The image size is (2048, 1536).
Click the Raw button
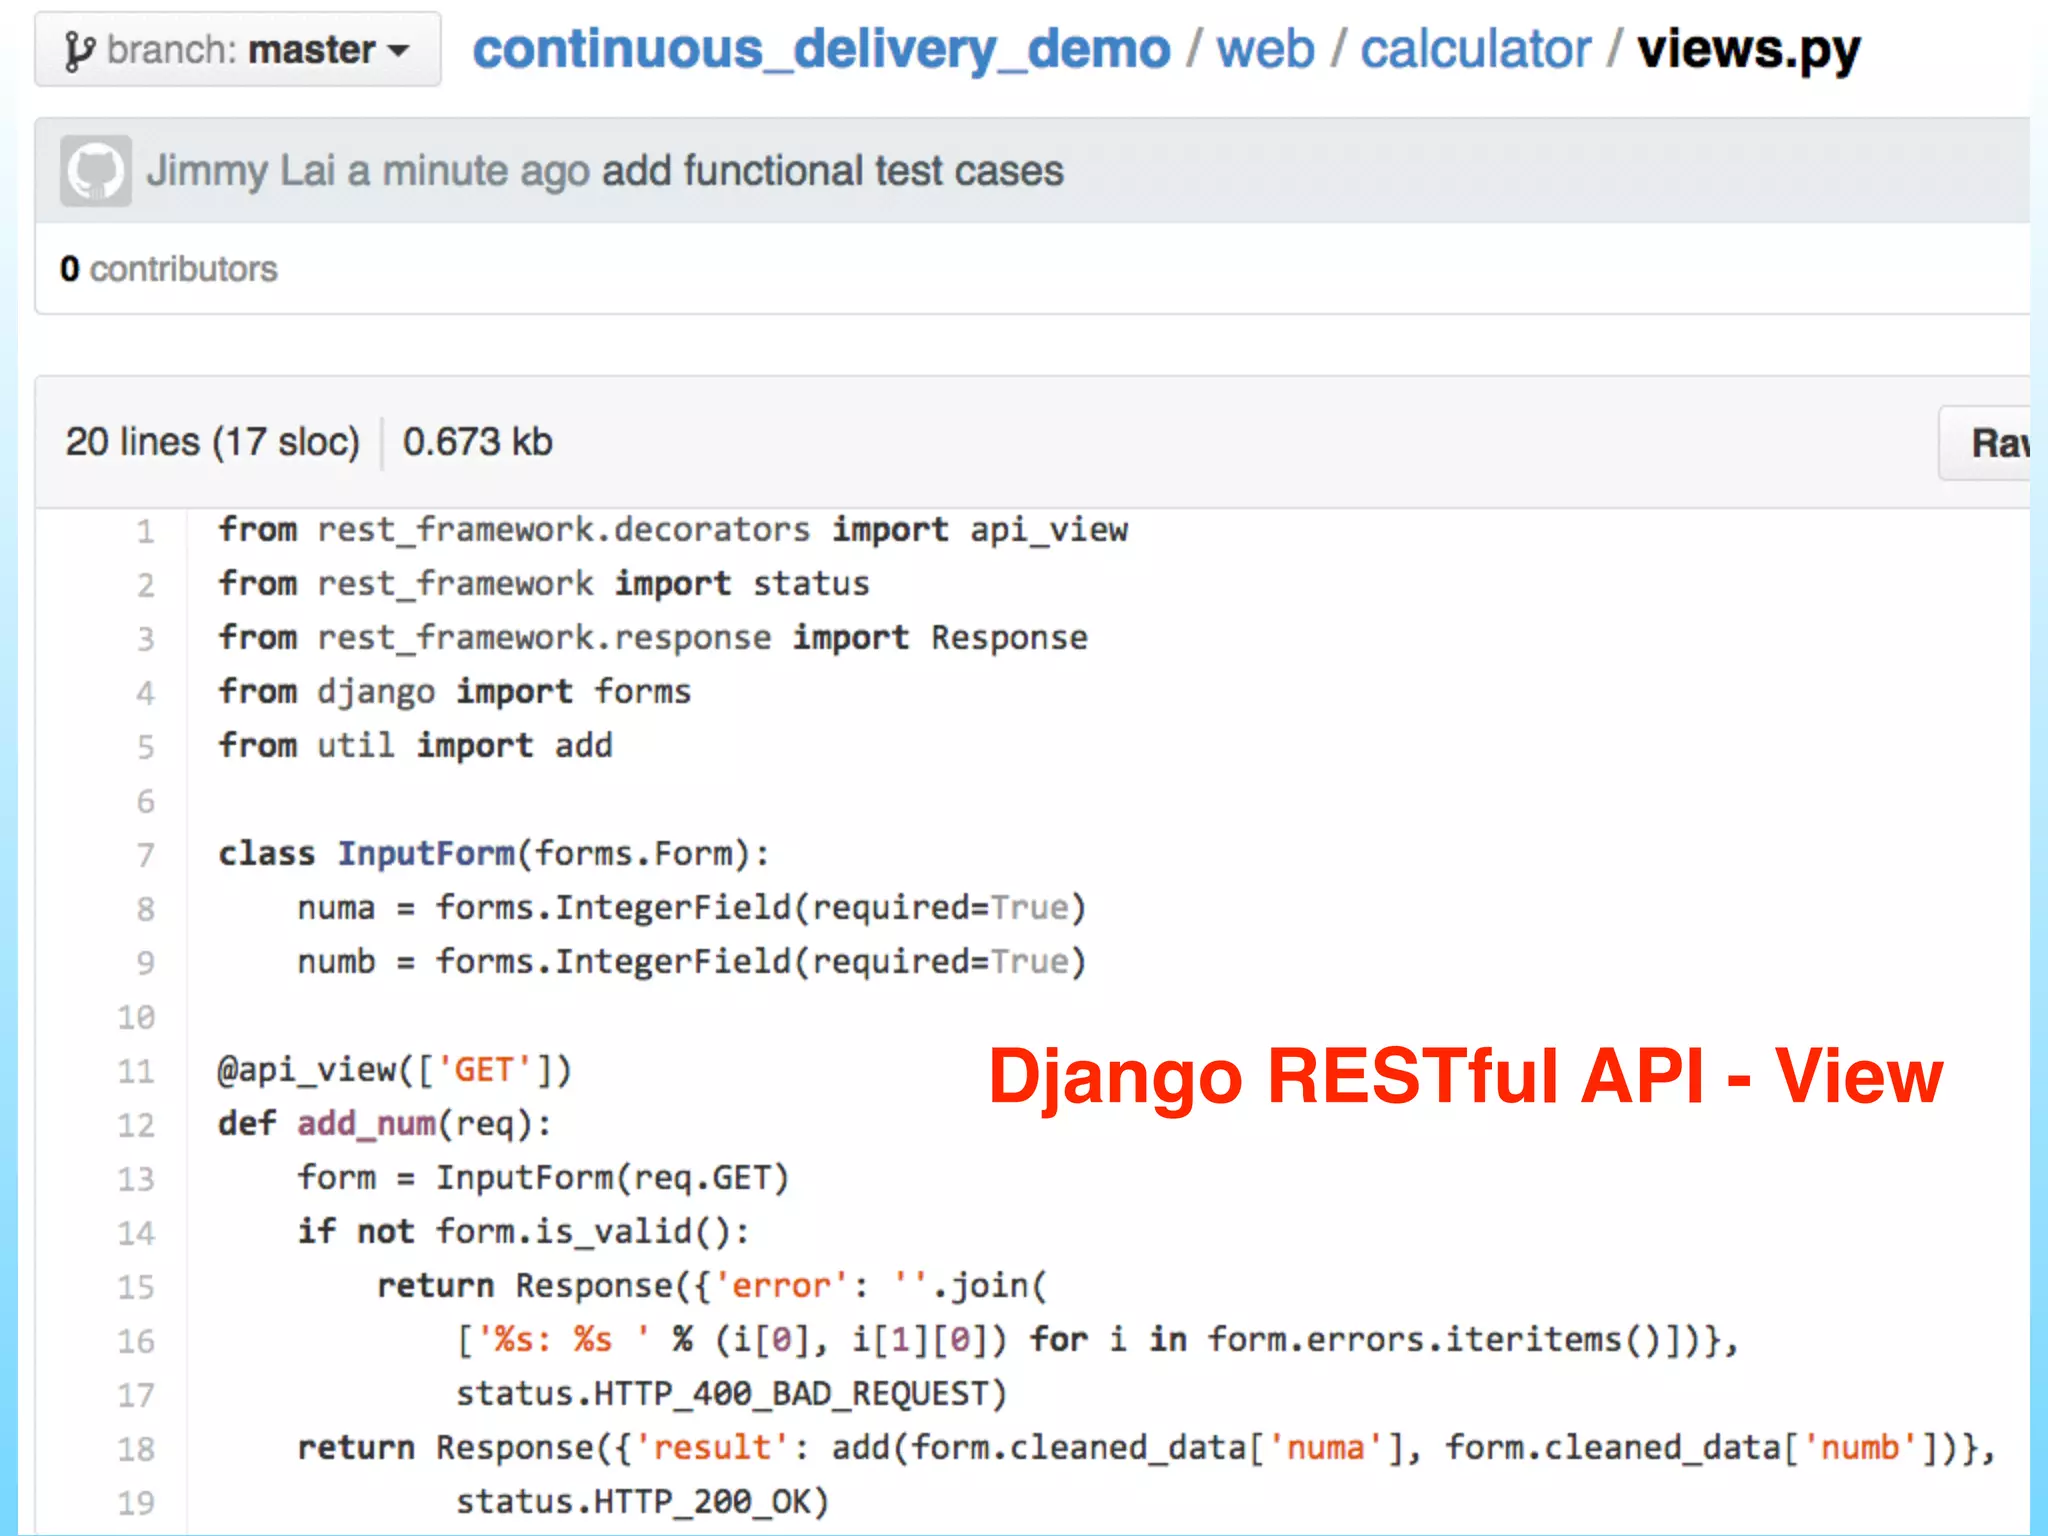tap(1986, 443)
